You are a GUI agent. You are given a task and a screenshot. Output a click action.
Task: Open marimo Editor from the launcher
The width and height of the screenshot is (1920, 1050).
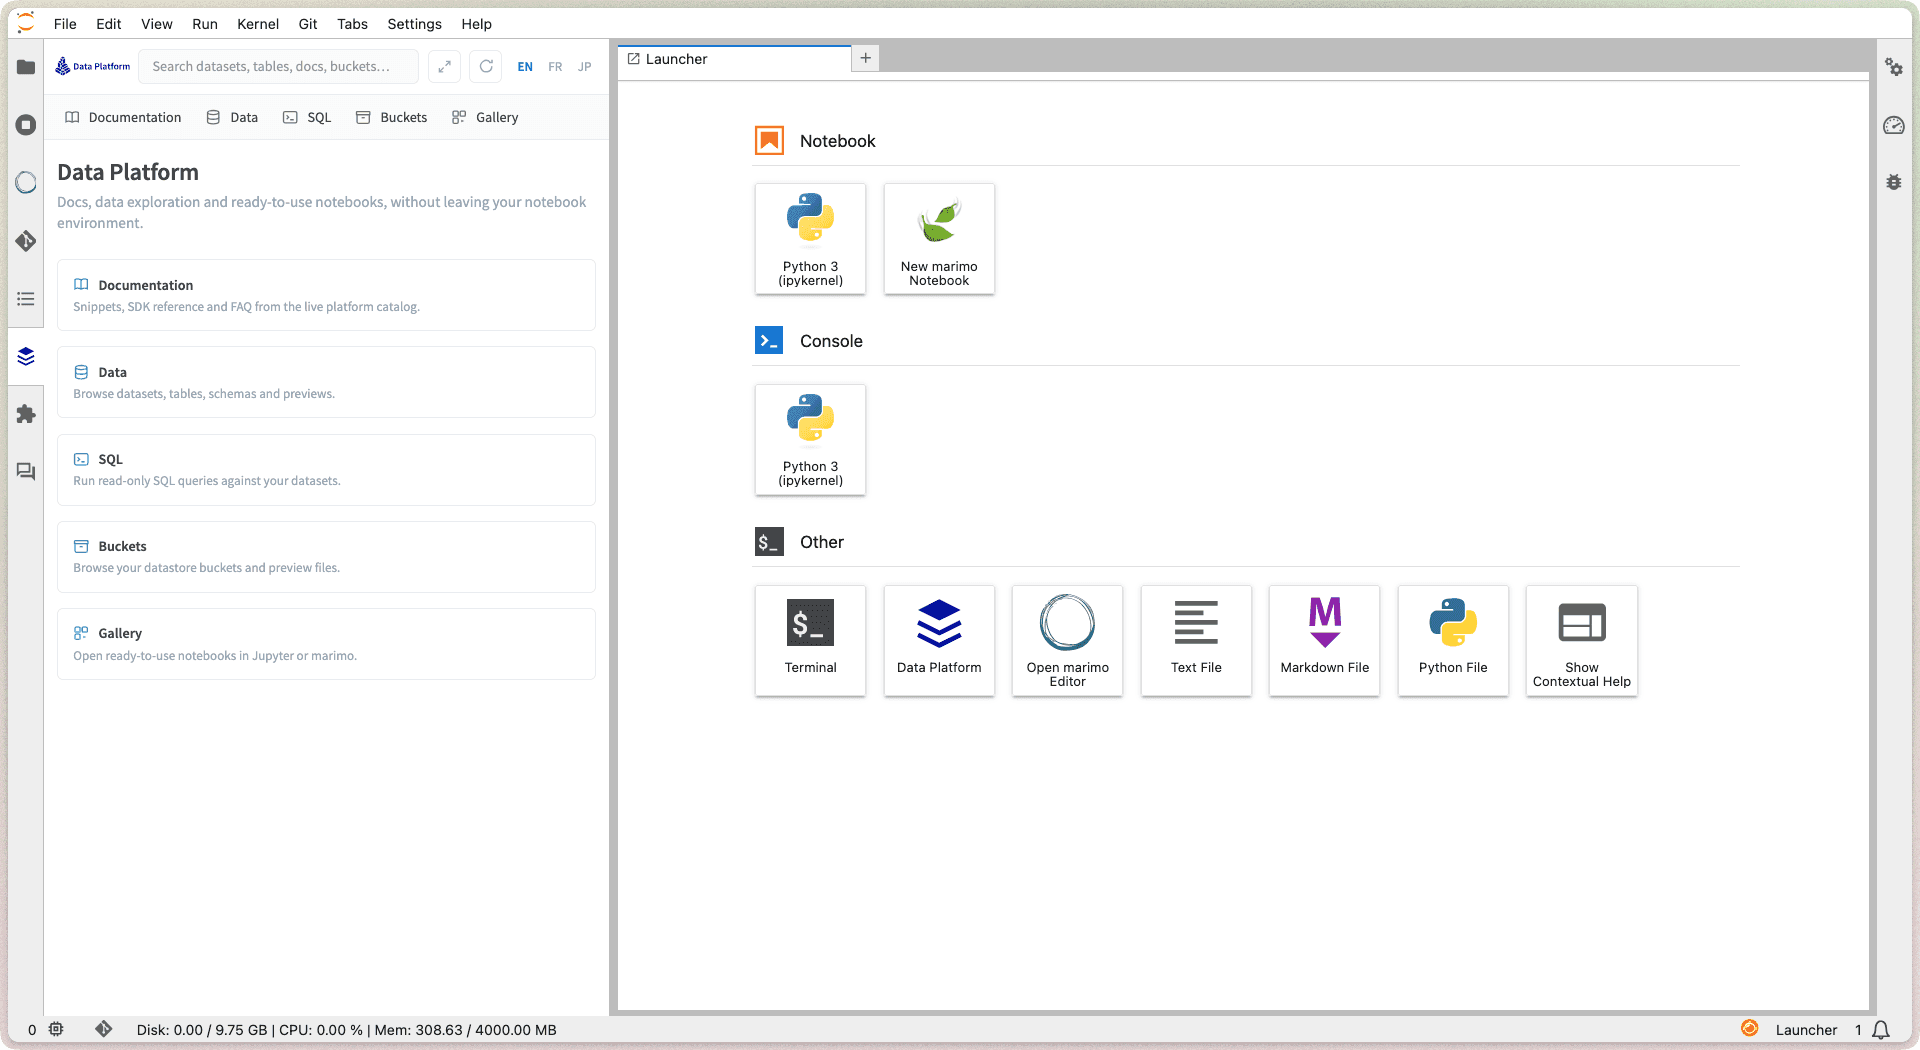pos(1068,641)
